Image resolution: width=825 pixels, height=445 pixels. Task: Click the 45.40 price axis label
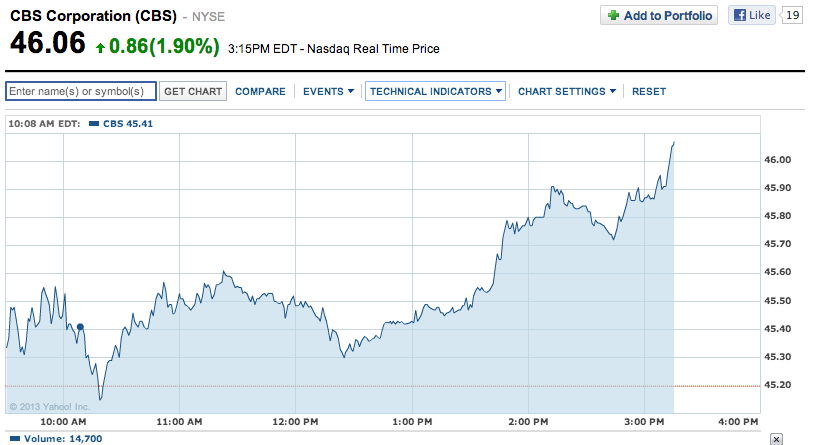point(778,329)
